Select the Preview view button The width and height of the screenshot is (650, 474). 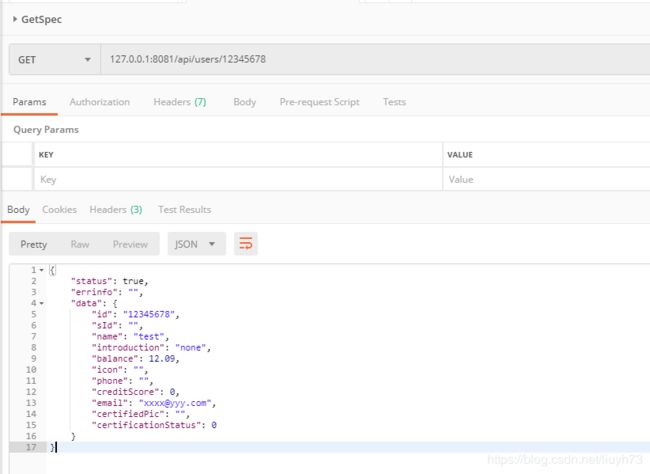(130, 244)
